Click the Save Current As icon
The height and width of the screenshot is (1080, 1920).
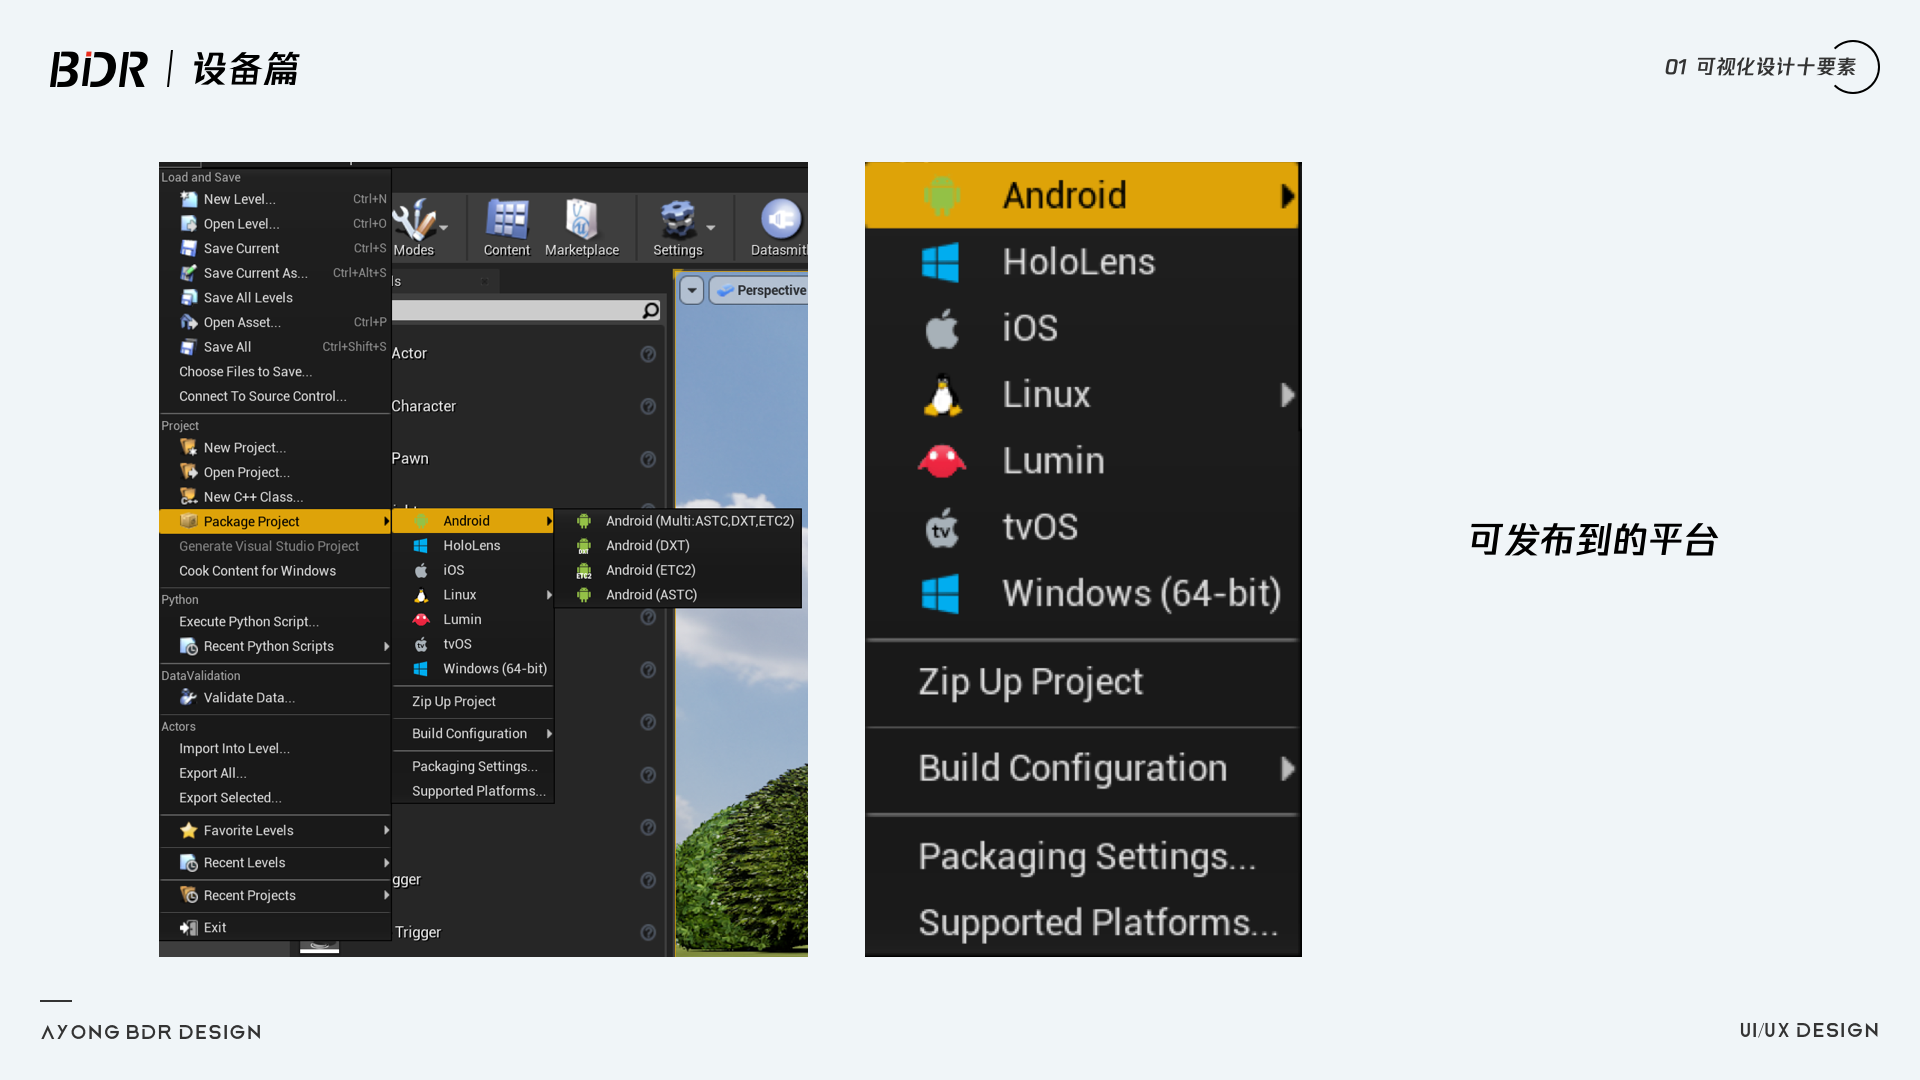[x=188, y=273]
